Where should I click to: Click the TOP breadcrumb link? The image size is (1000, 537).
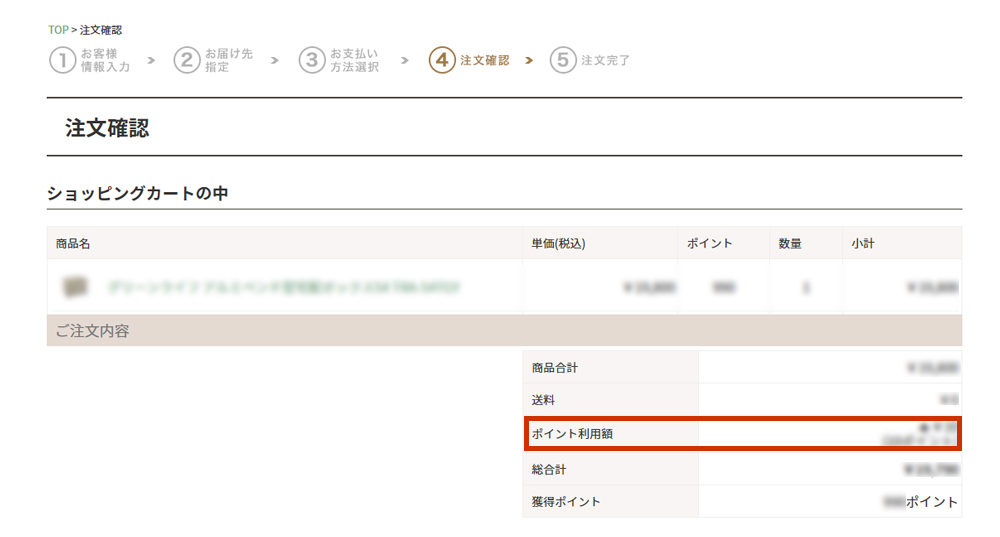click(57, 30)
